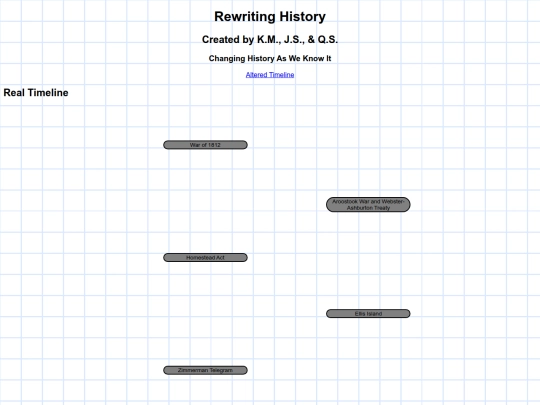Click the Created by K.M., J.S., & Q.S. text
The height and width of the screenshot is (405, 540).
(270, 40)
